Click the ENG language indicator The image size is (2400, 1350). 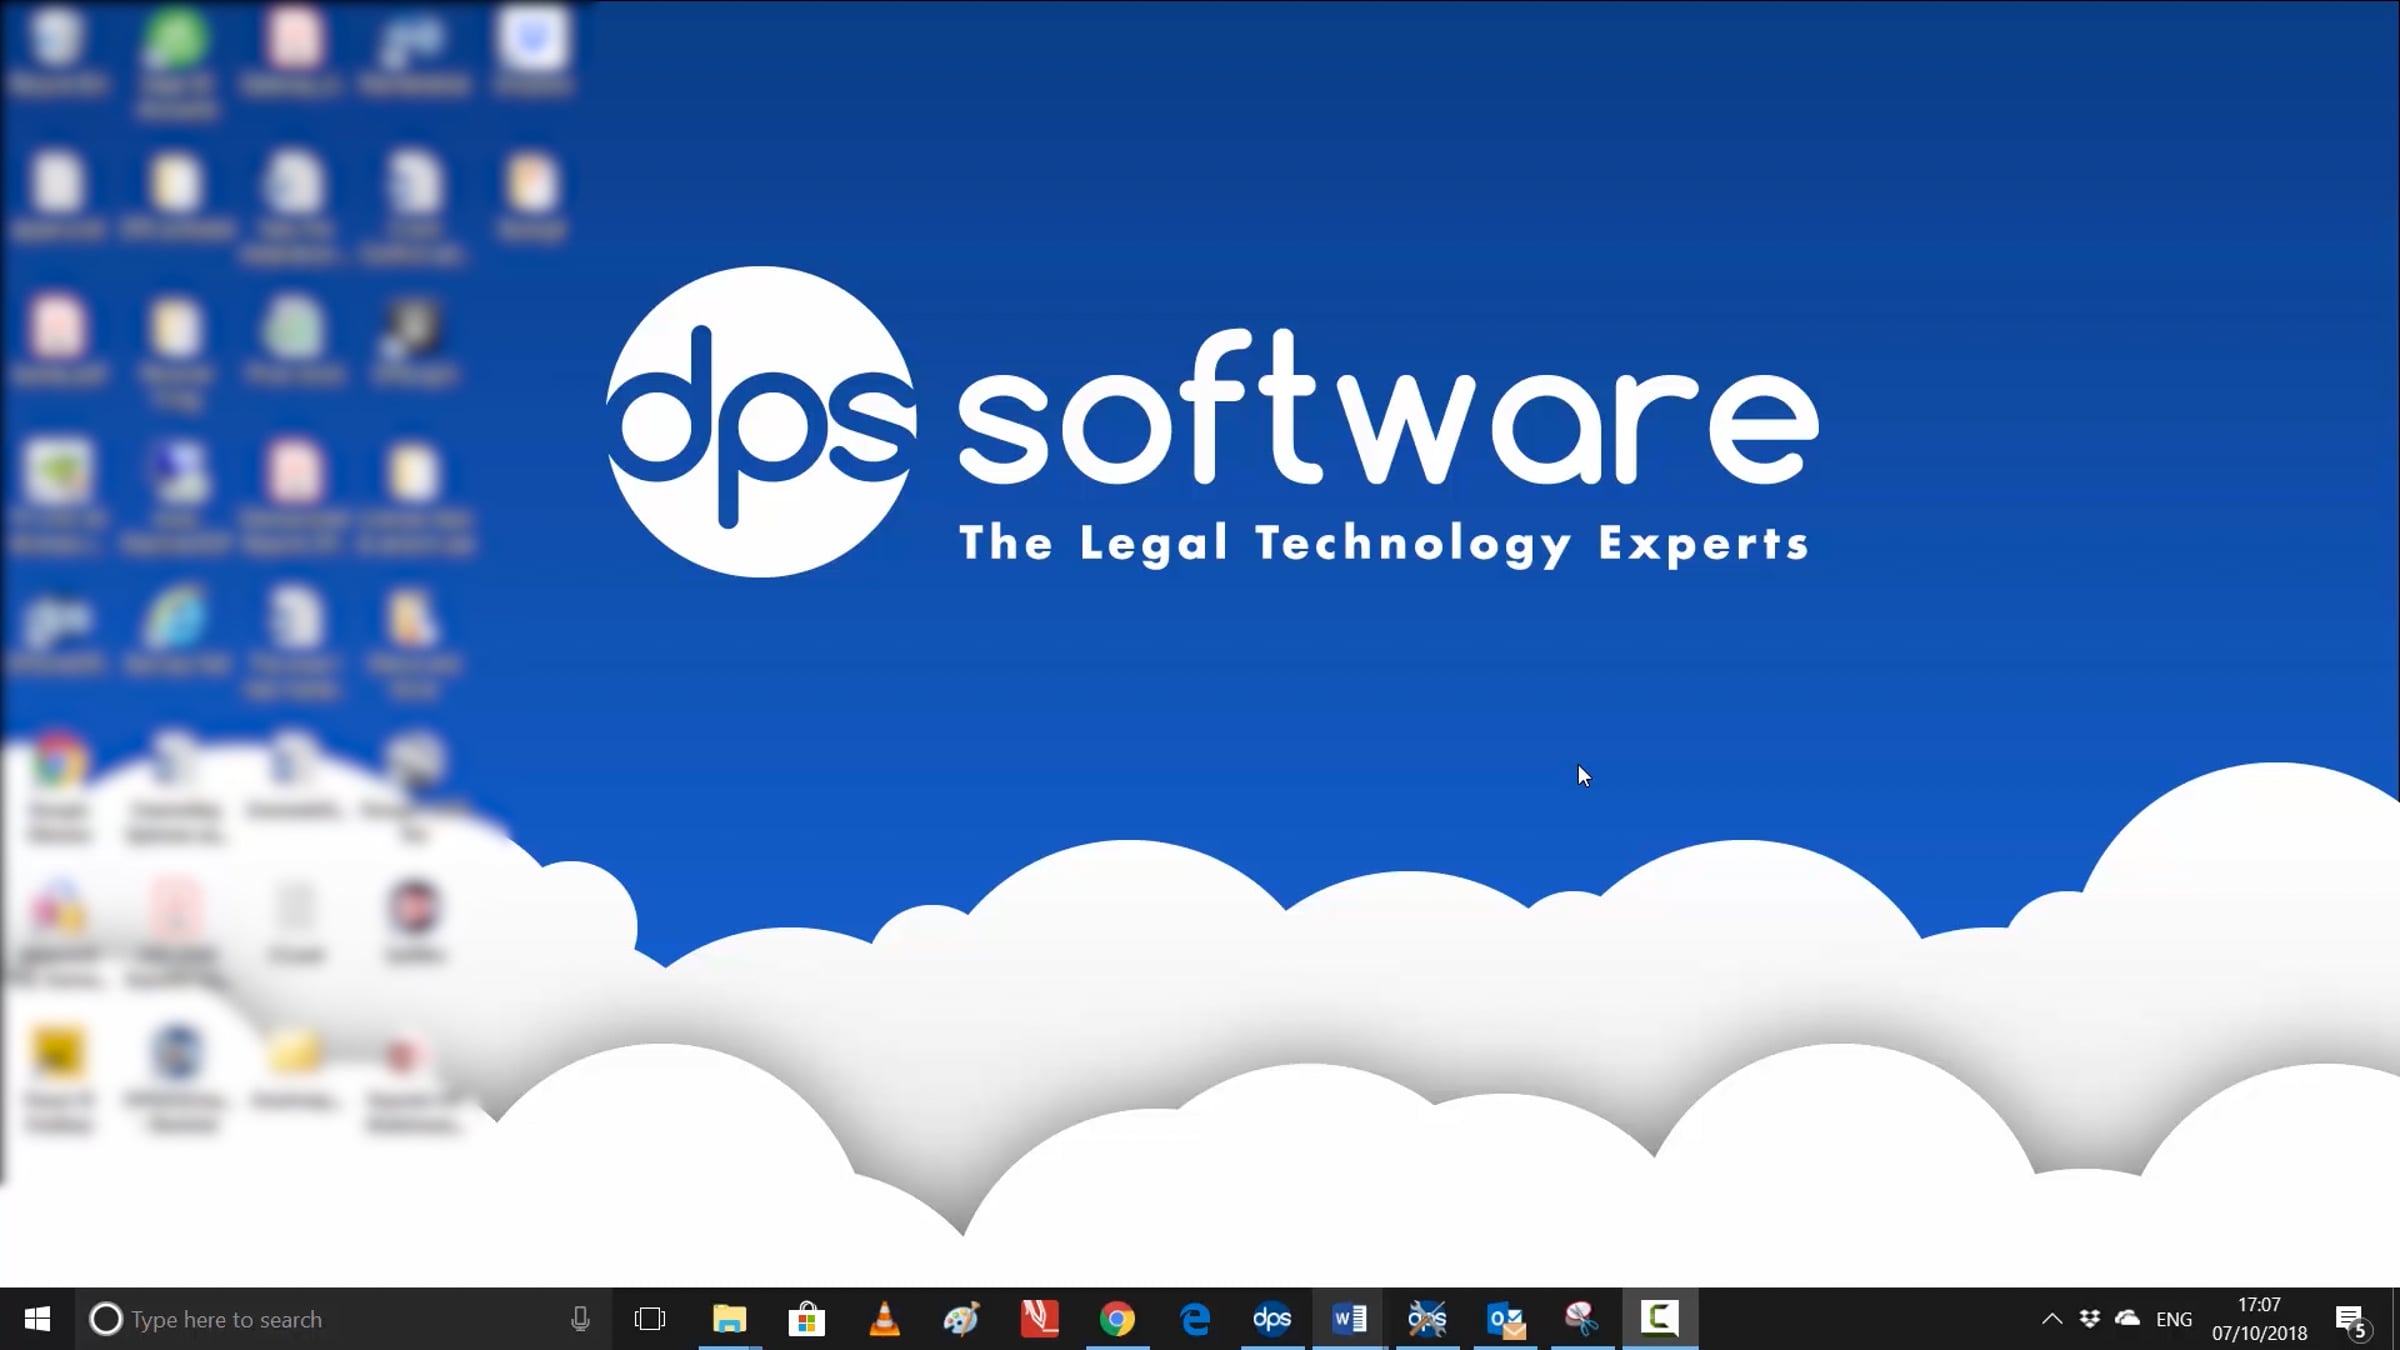[x=2174, y=1319]
